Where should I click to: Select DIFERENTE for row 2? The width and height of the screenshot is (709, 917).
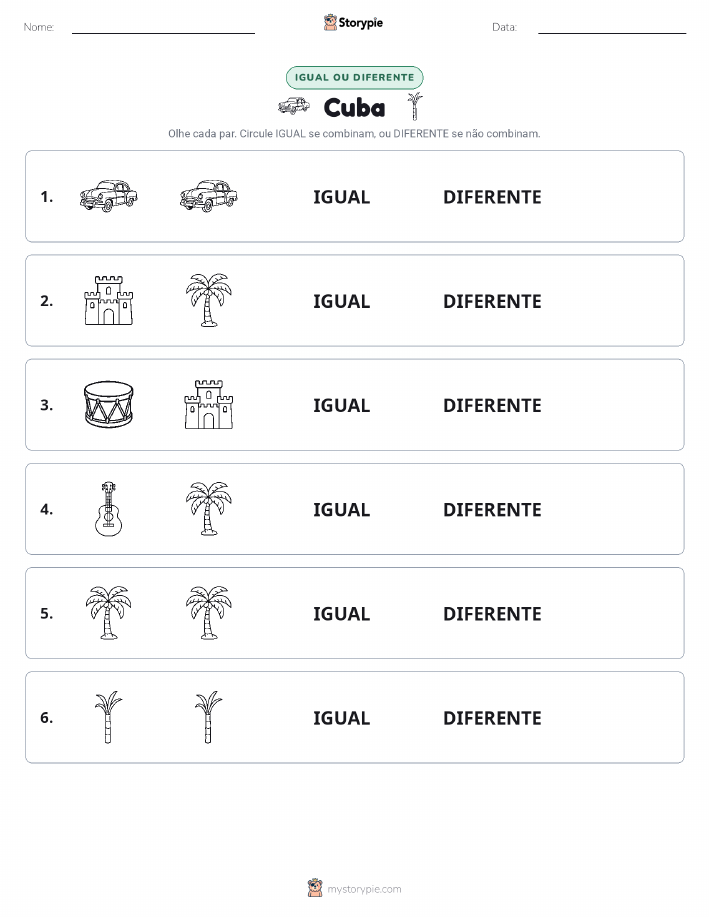492,301
